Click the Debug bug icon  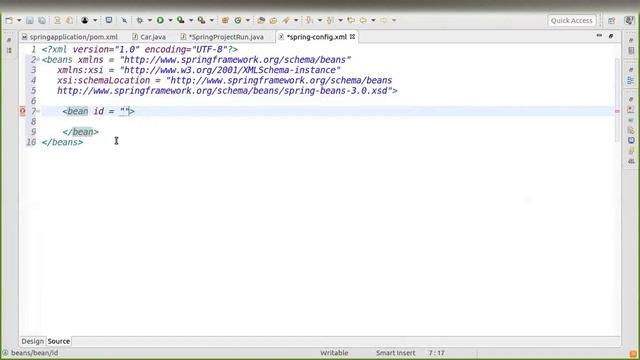pos(140,20)
